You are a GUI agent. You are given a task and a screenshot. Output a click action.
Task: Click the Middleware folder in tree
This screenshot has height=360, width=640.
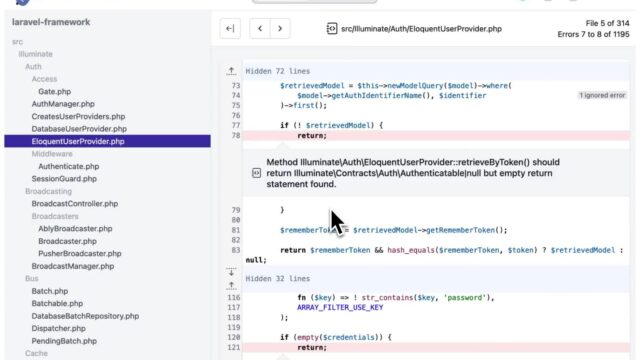coord(52,154)
